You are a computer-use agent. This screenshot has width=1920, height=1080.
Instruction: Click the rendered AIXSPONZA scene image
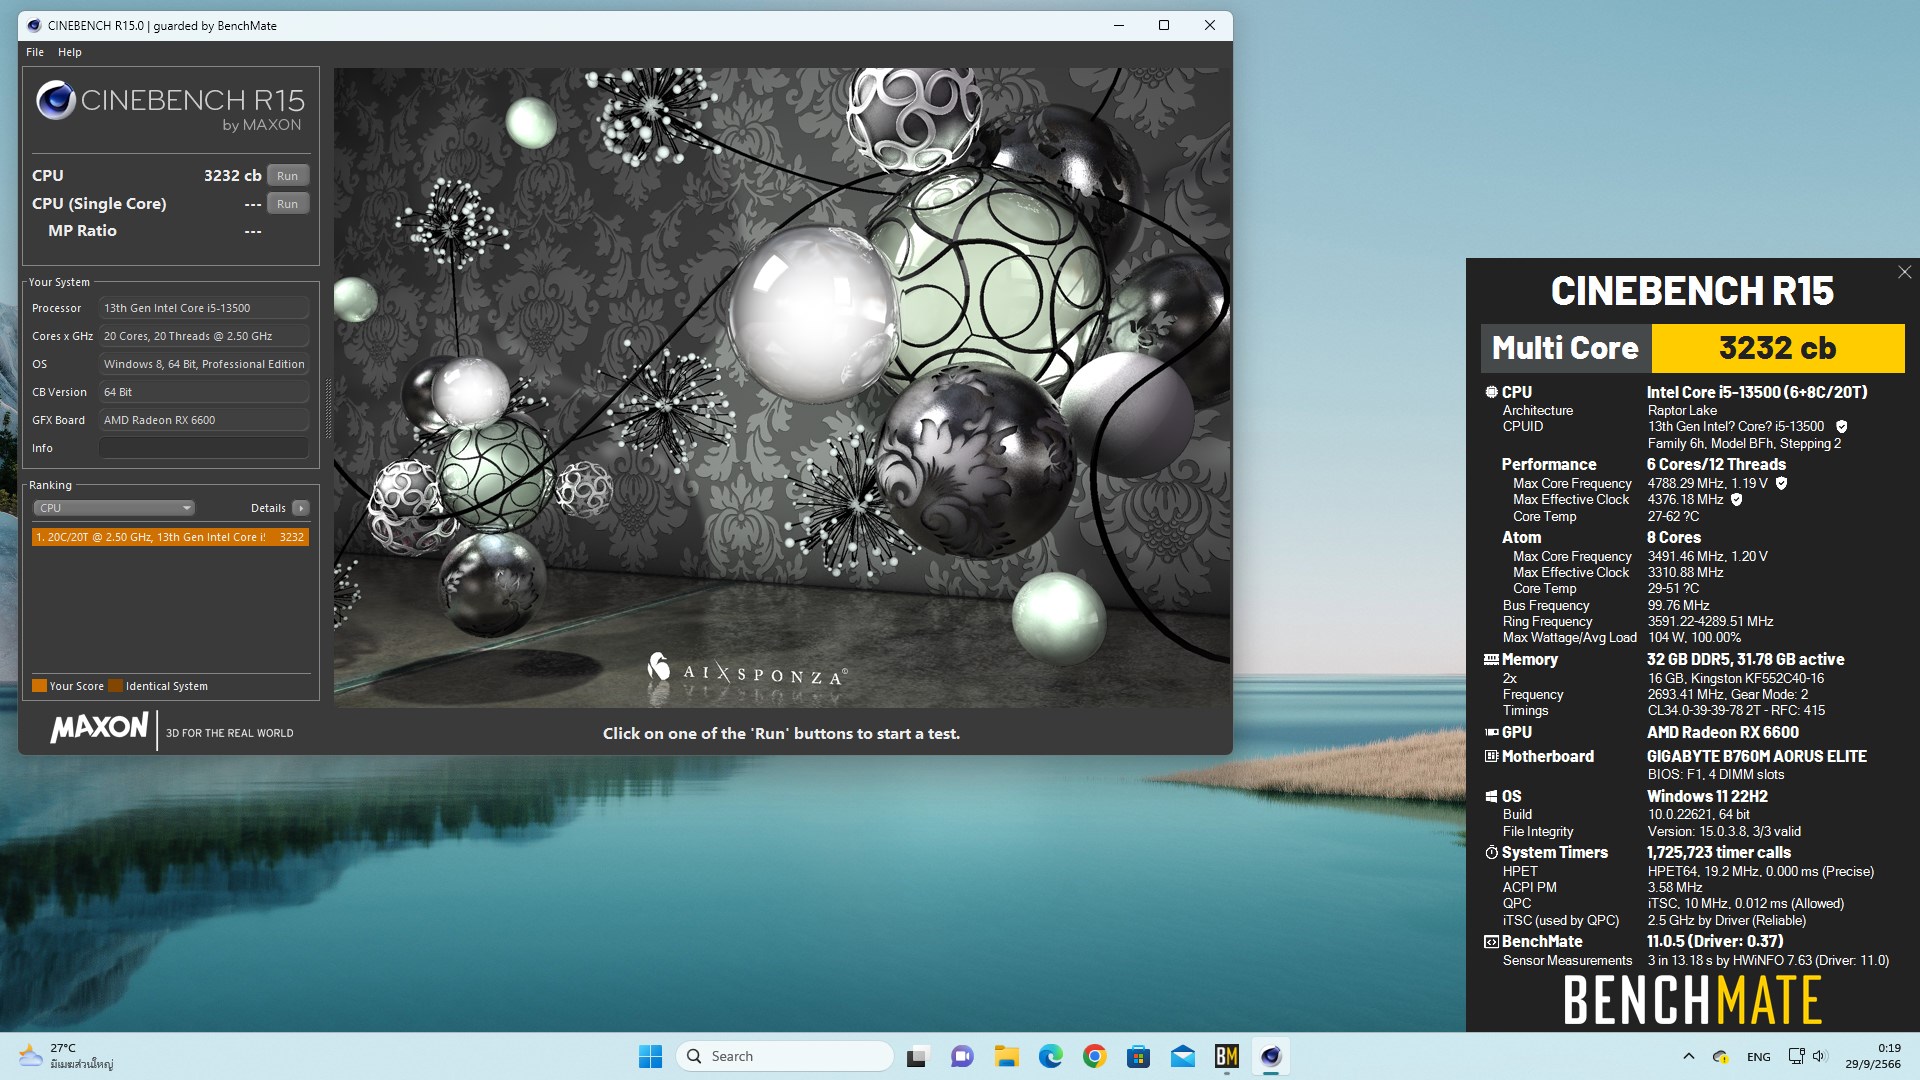point(782,388)
